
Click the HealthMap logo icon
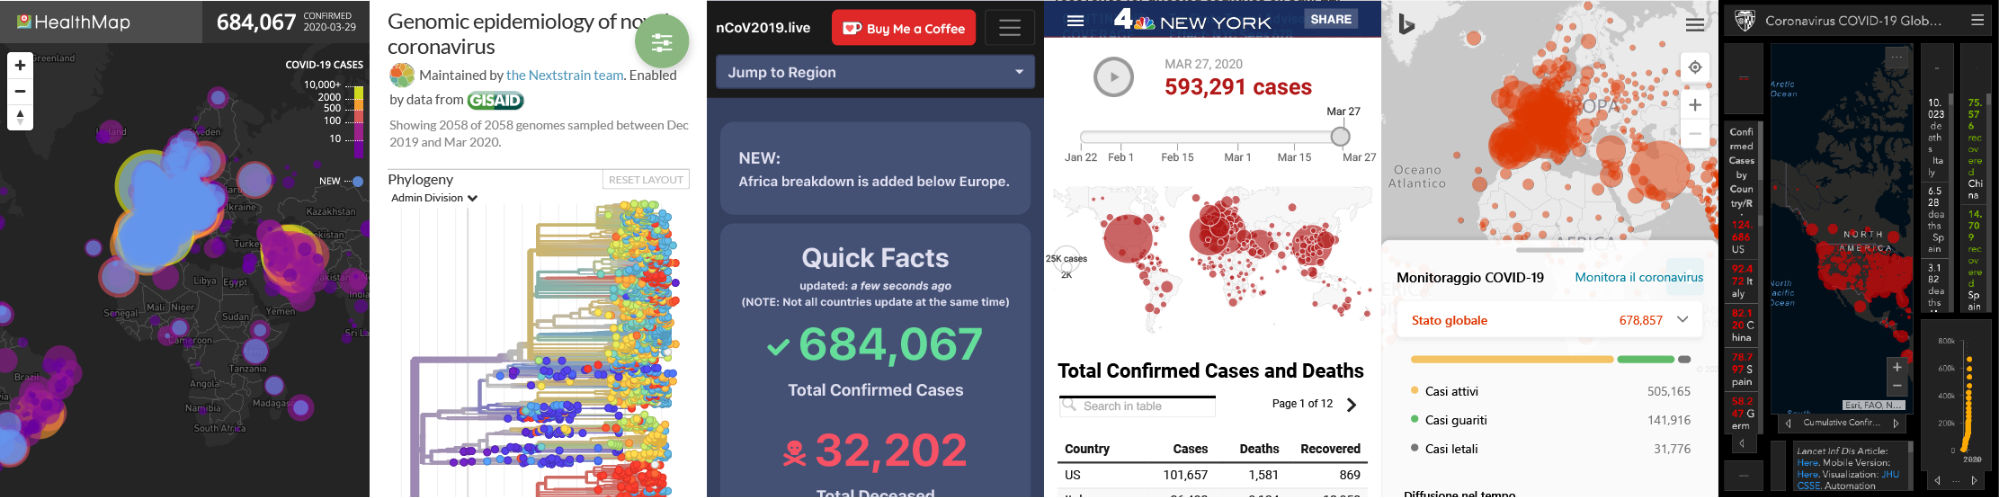pyautogui.click(x=24, y=21)
